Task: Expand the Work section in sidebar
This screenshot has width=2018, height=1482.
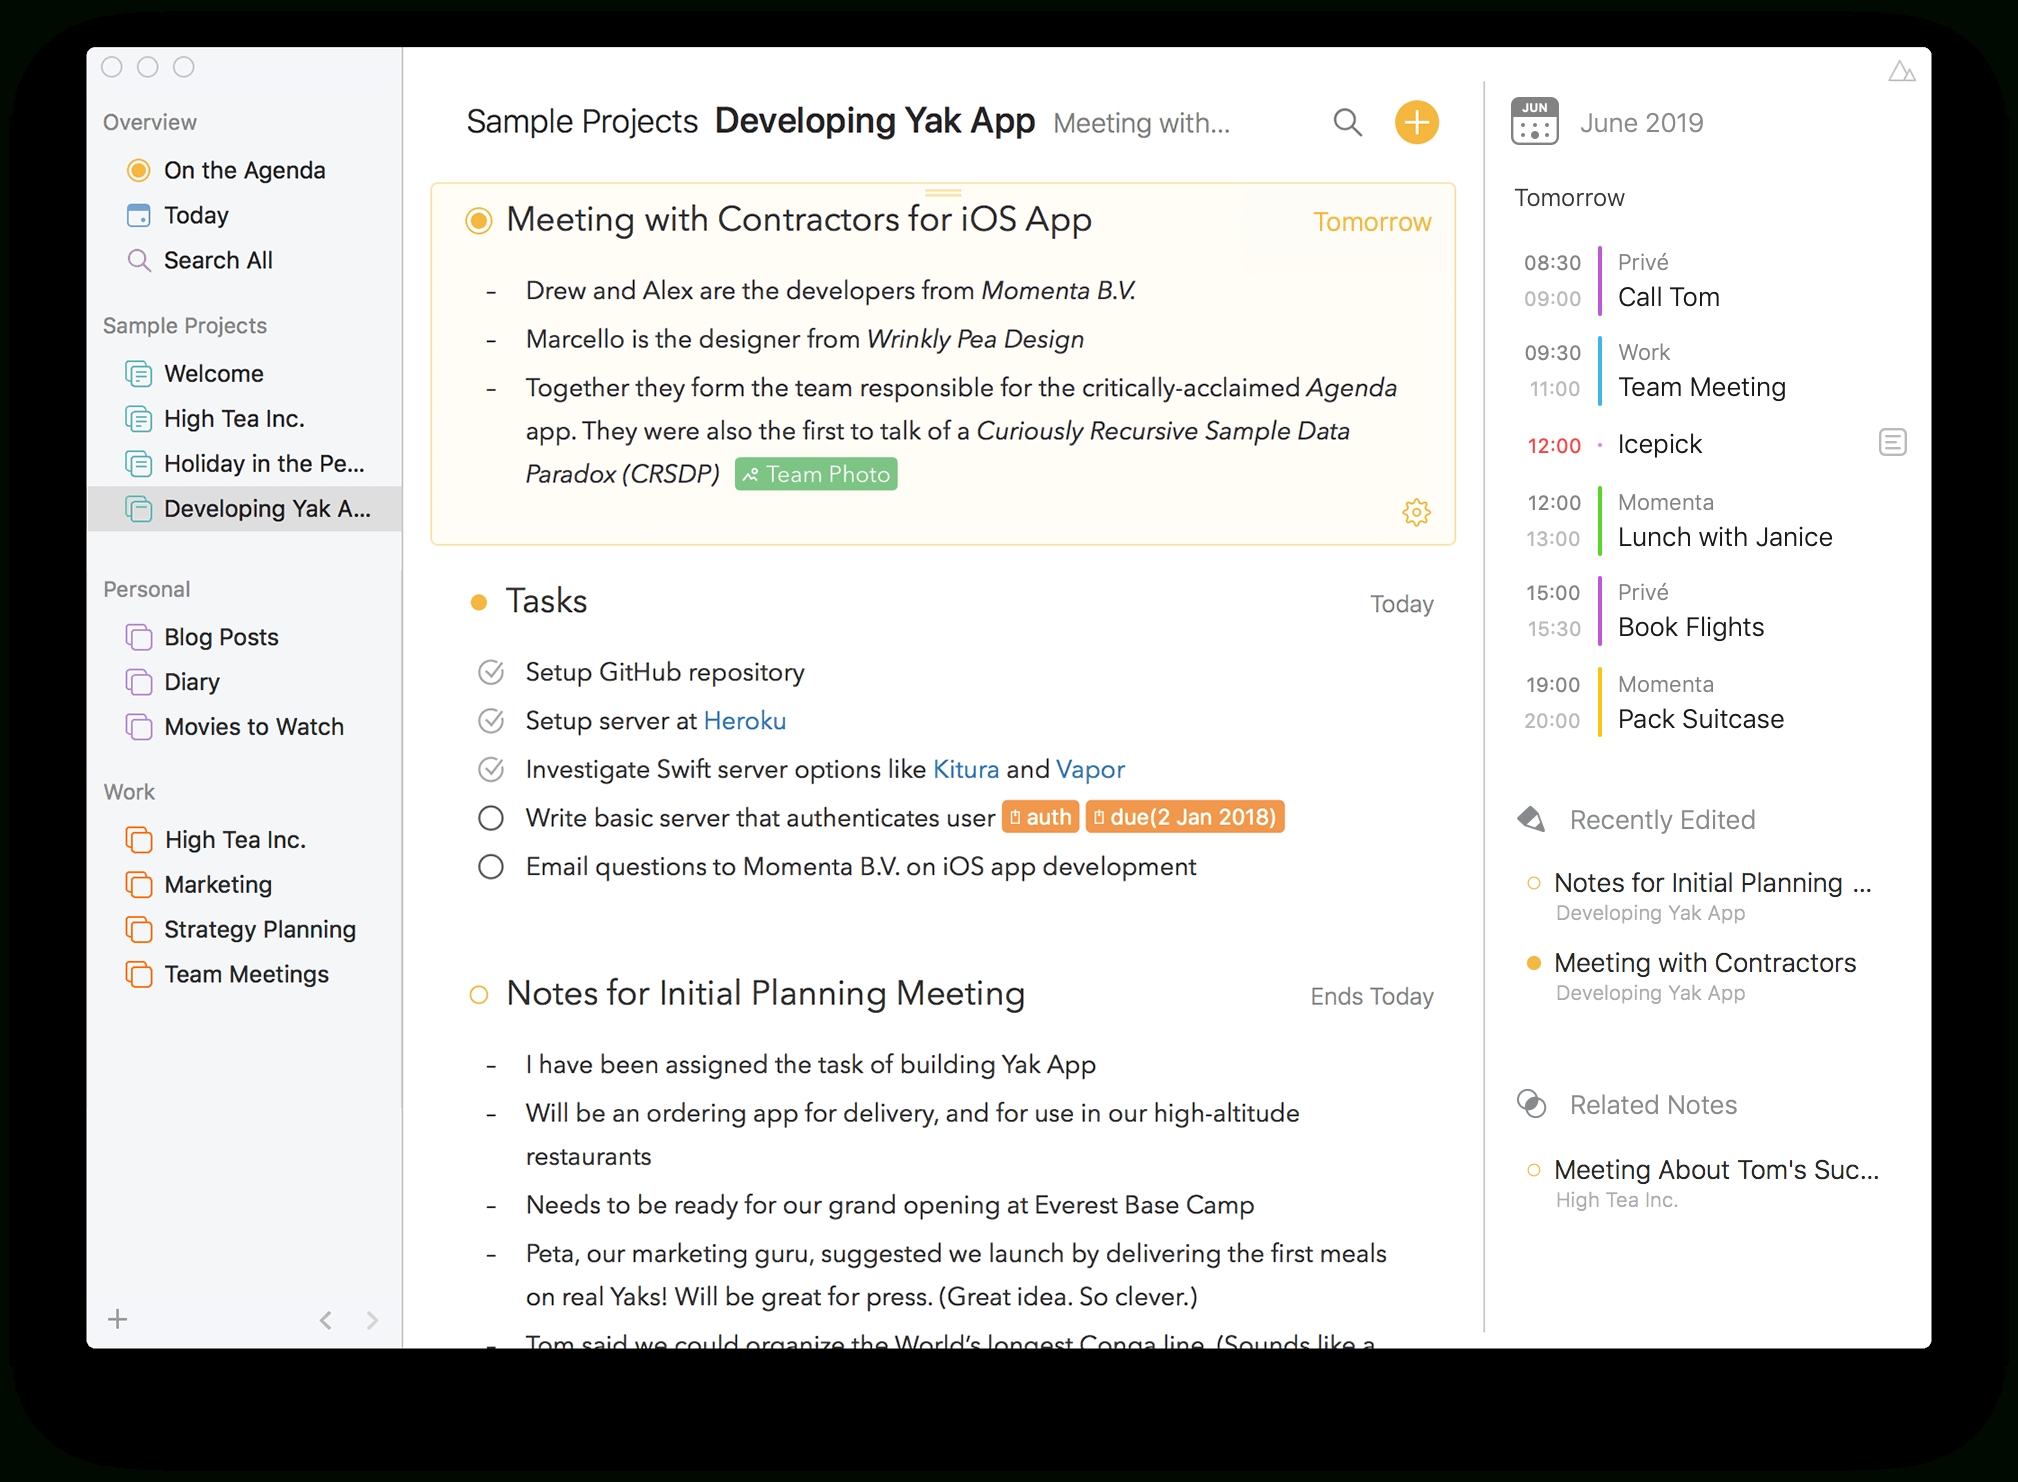Action: tap(132, 791)
